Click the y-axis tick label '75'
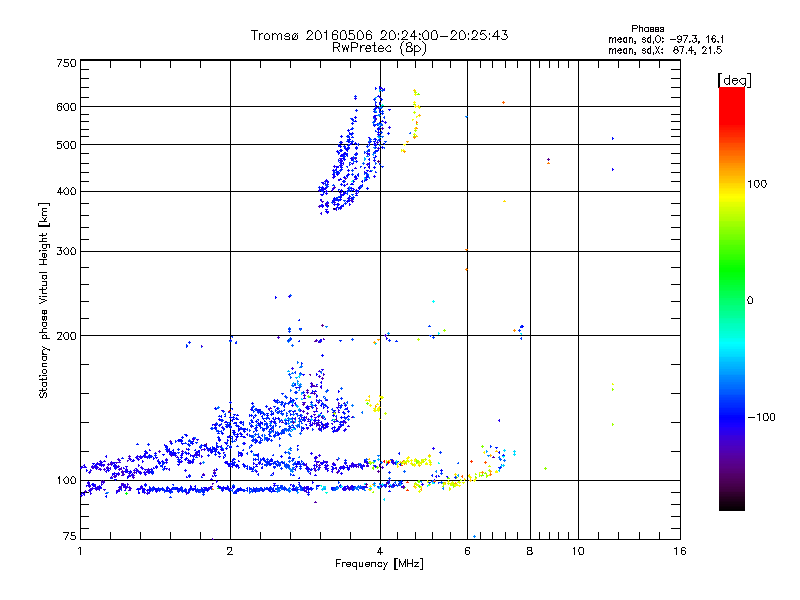Viewport: 800px width, 600px height. pos(70,536)
